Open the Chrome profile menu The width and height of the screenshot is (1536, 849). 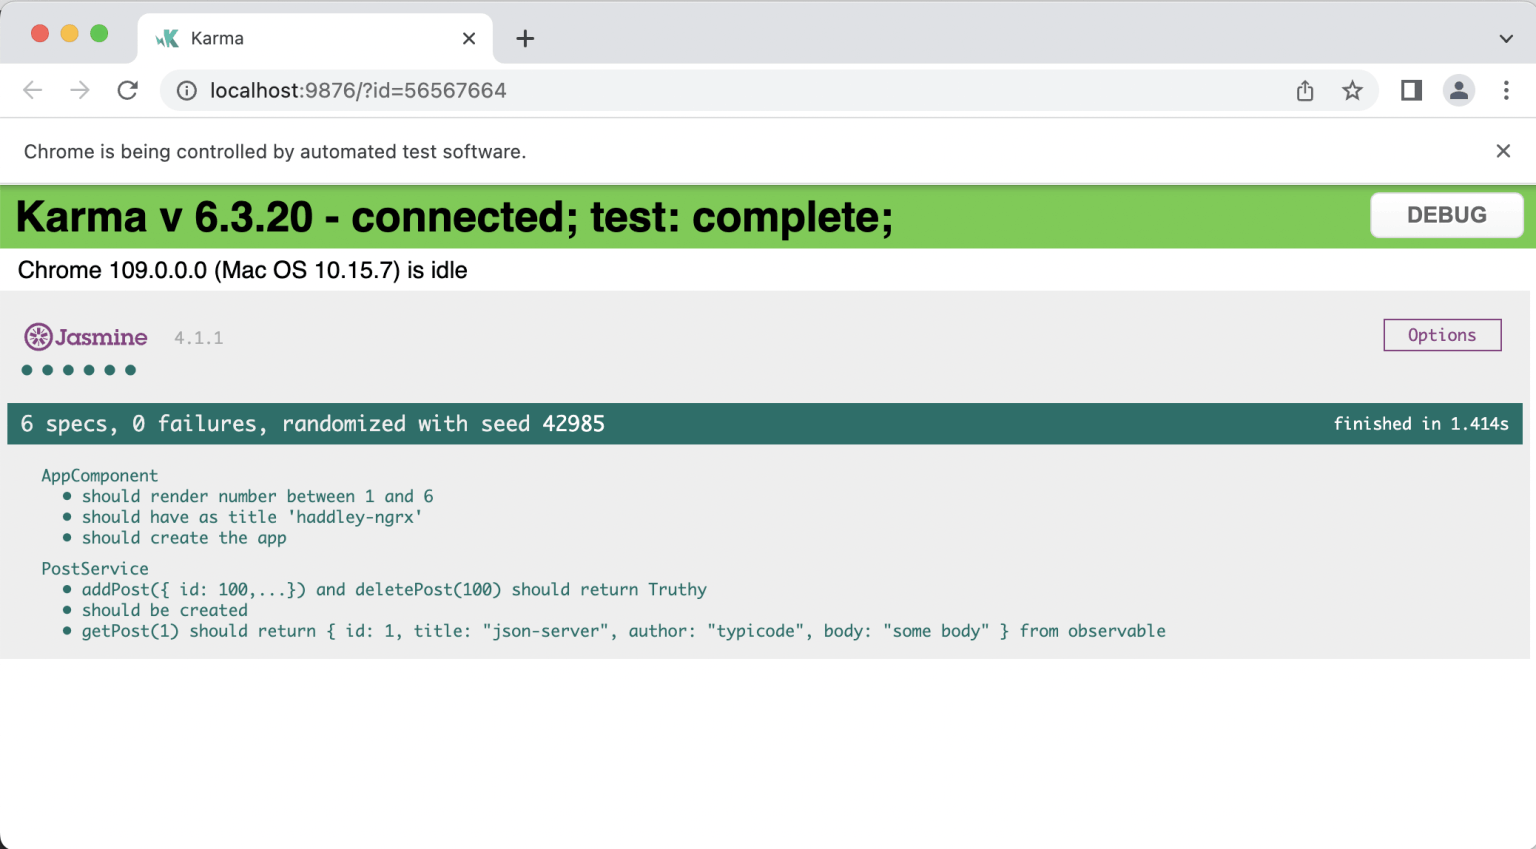click(1458, 91)
